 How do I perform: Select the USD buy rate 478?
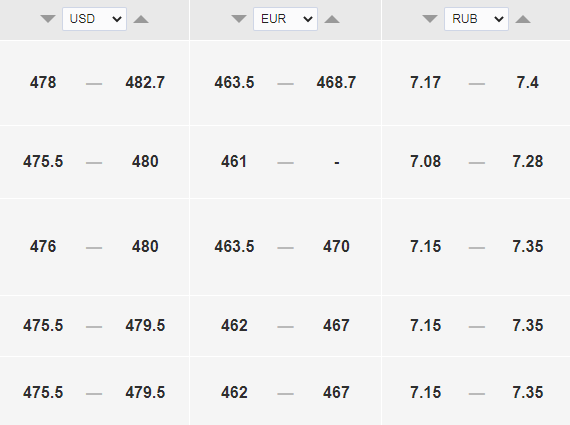(x=43, y=83)
